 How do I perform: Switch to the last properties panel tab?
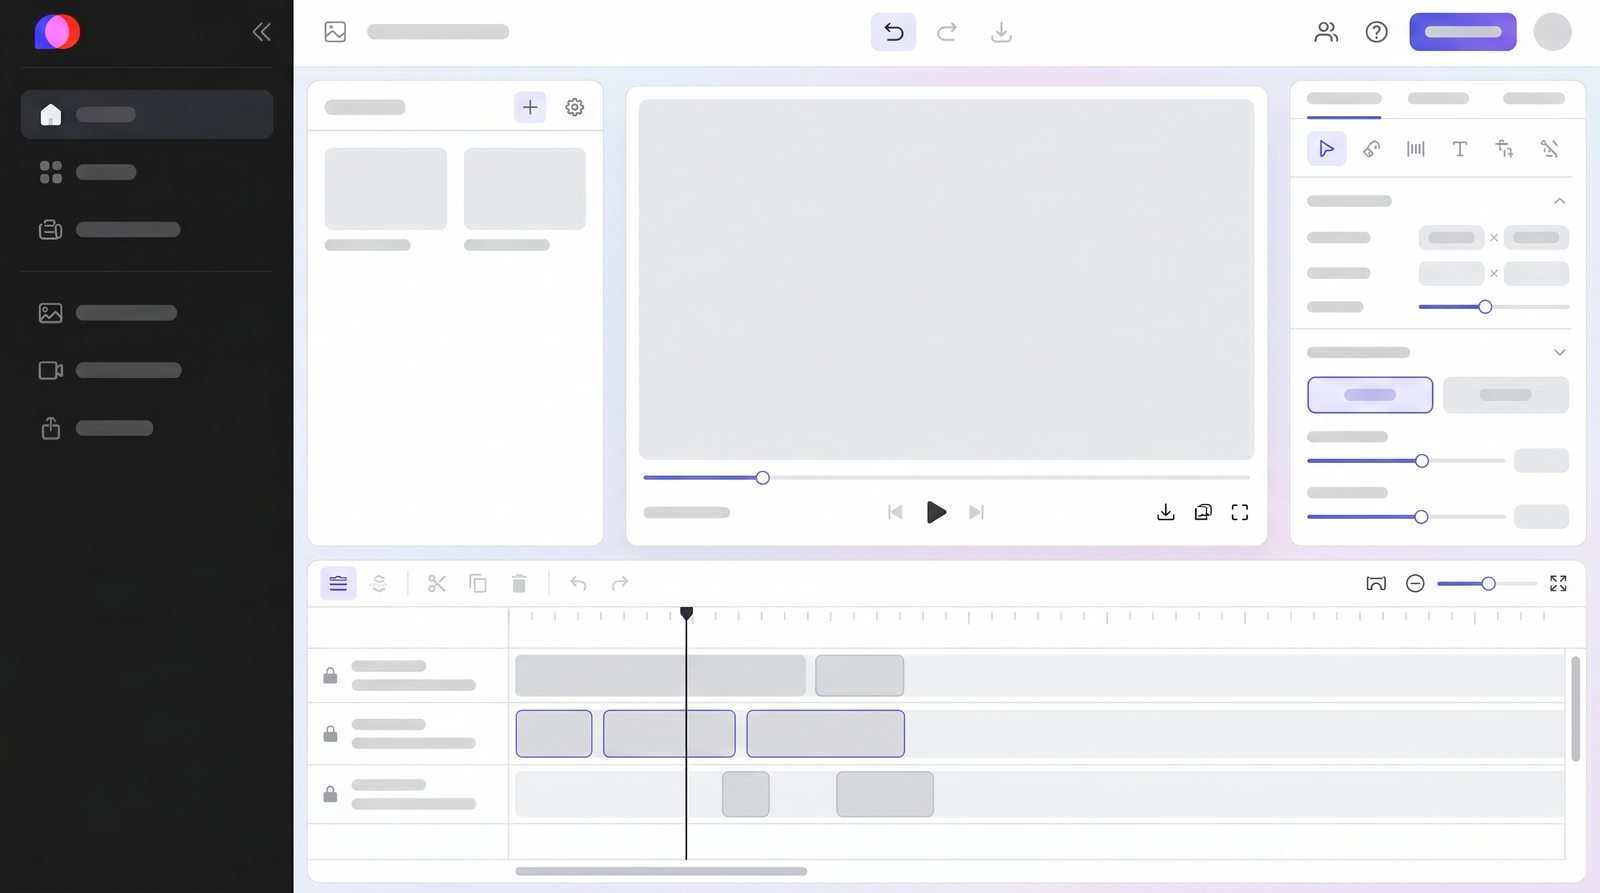click(x=1534, y=98)
